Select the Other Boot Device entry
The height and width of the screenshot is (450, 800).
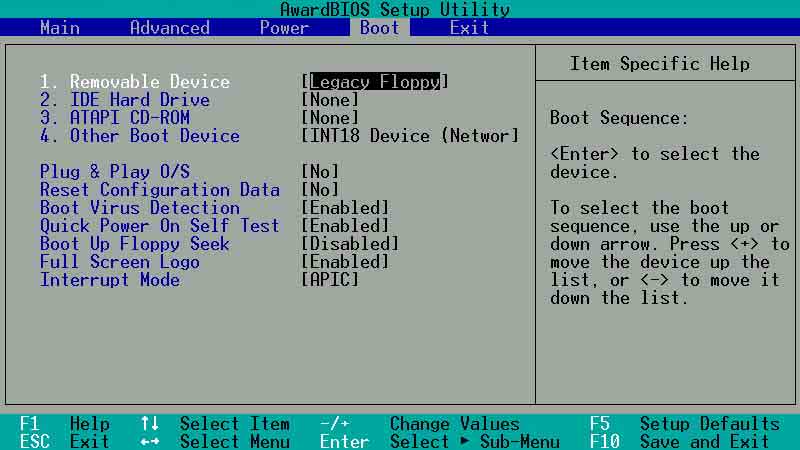140,136
